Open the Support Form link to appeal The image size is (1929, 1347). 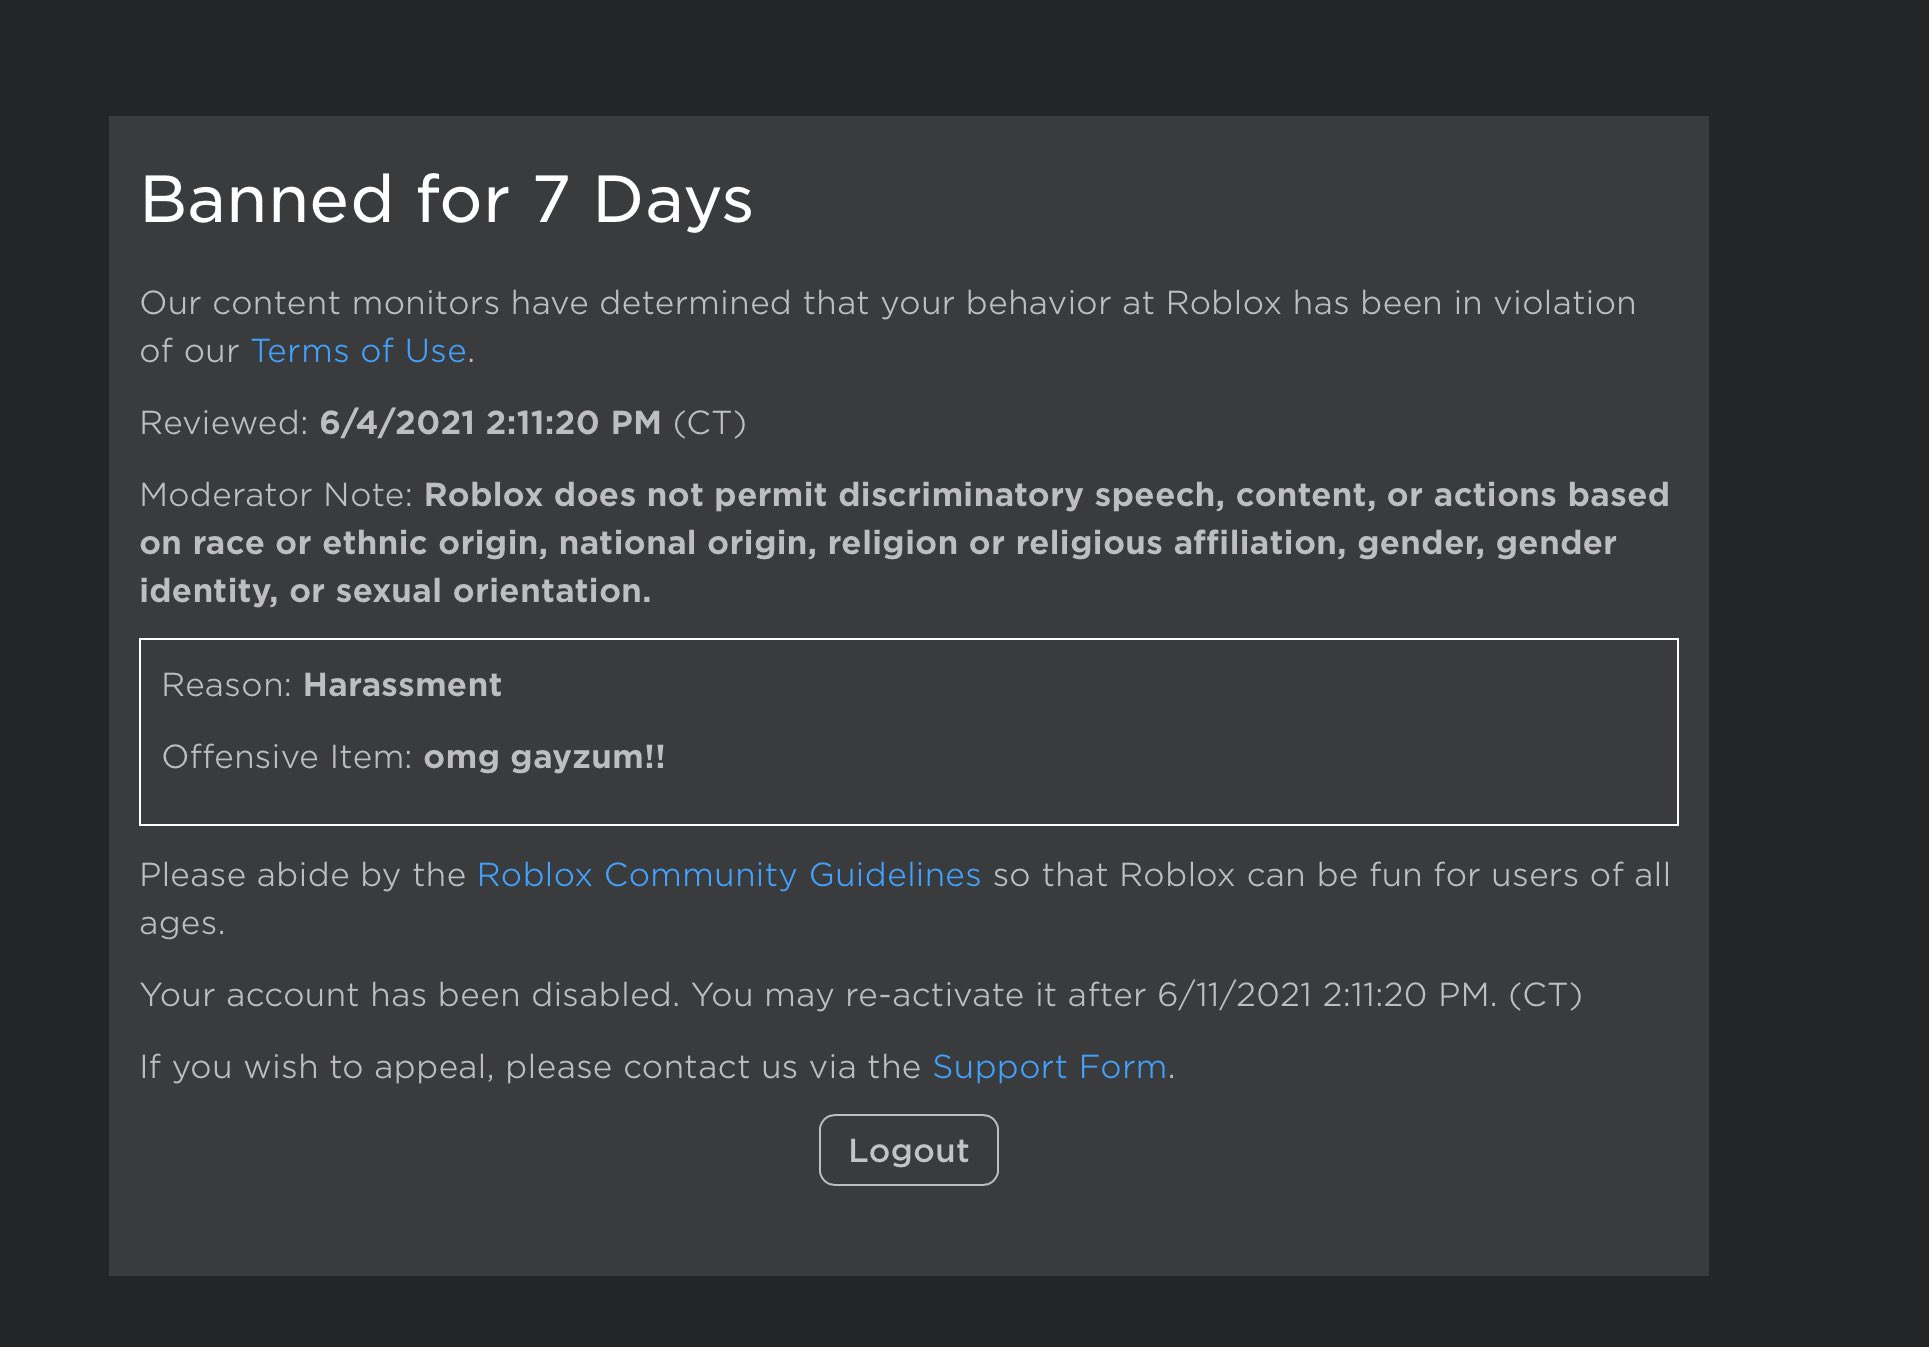pos(1049,1067)
